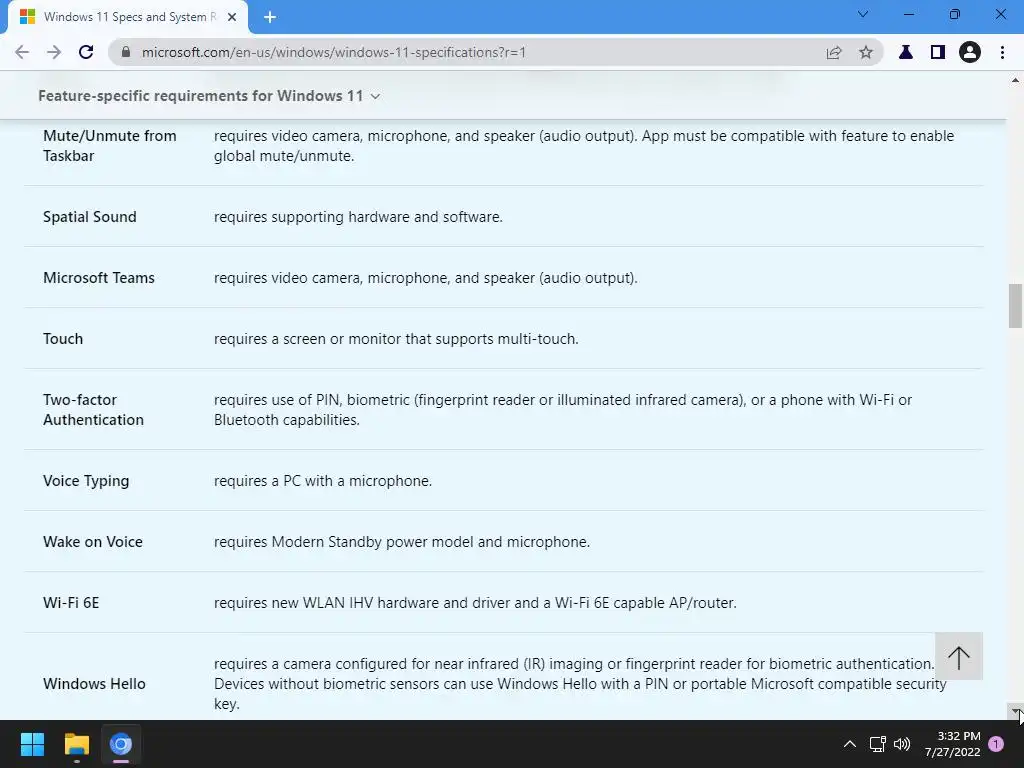The width and height of the screenshot is (1024, 768).
Task: Click the near infrared camera requirement text
Action: pos(580,684)
